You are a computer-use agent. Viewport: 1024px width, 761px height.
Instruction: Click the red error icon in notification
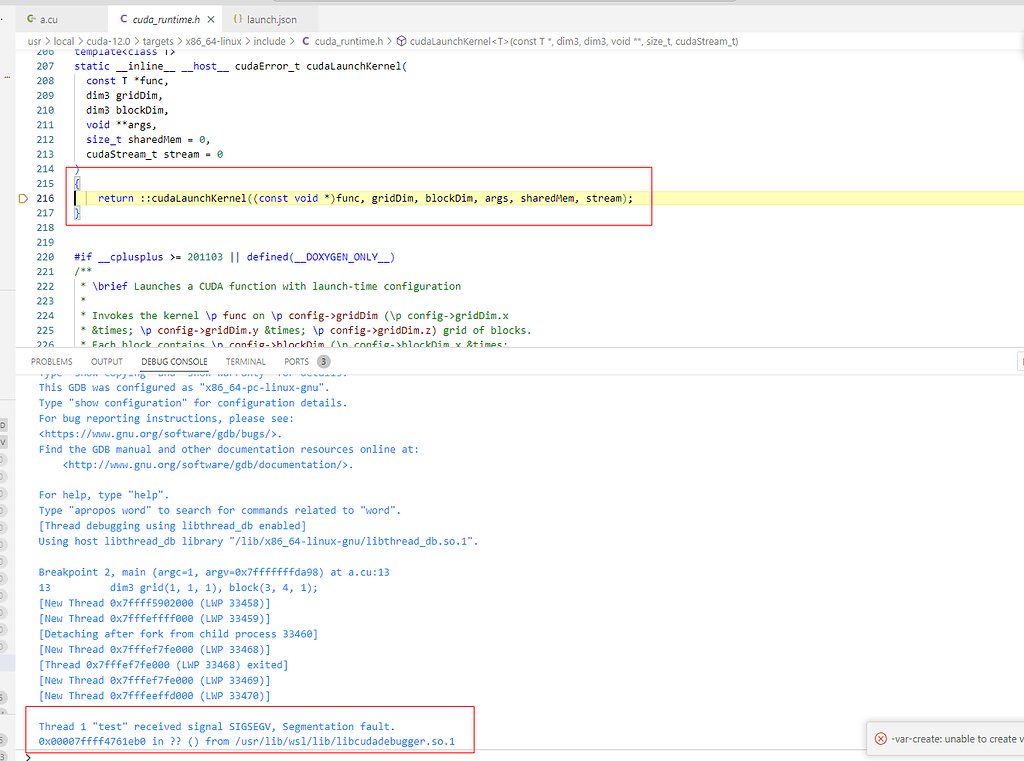click(881, 739)
